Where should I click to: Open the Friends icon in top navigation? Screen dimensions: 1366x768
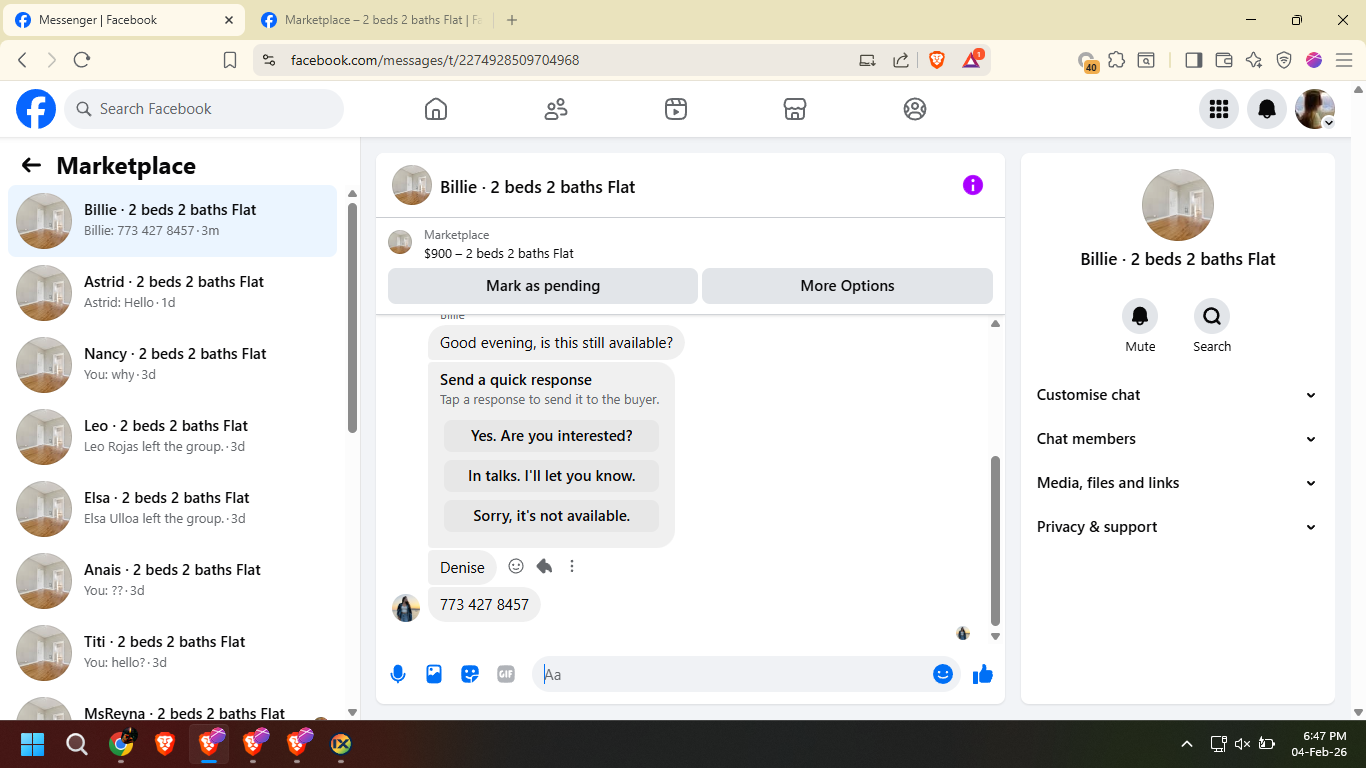click(x=556, y=109)
